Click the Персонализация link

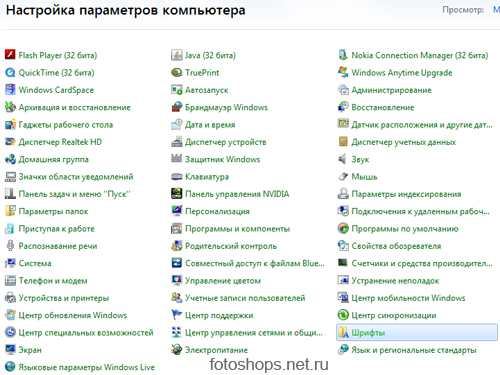point(217,211)
